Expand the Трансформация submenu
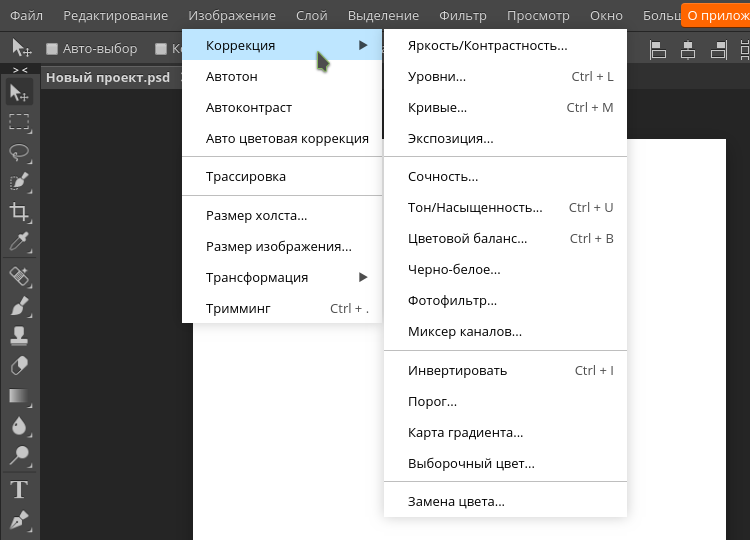The width and height of the screenshot is (750, 540). (x=282, y=277)
